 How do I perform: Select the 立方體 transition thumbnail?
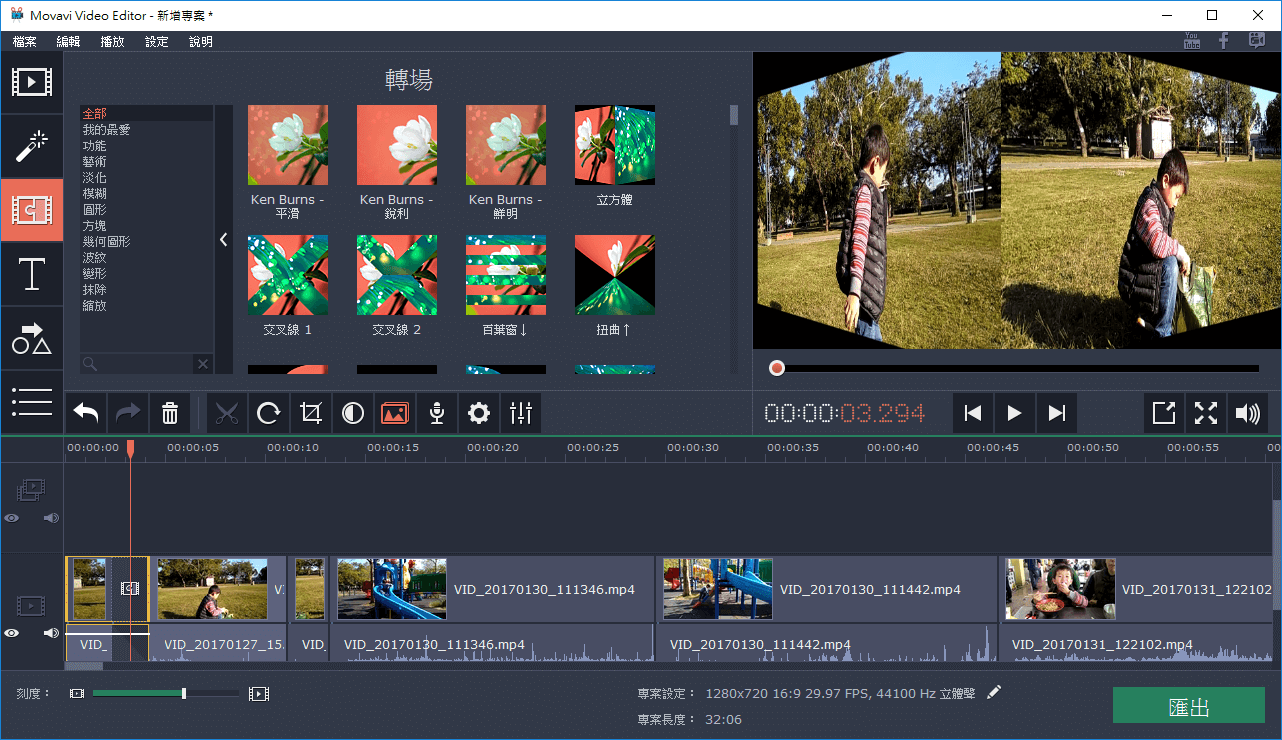[614, 144]
